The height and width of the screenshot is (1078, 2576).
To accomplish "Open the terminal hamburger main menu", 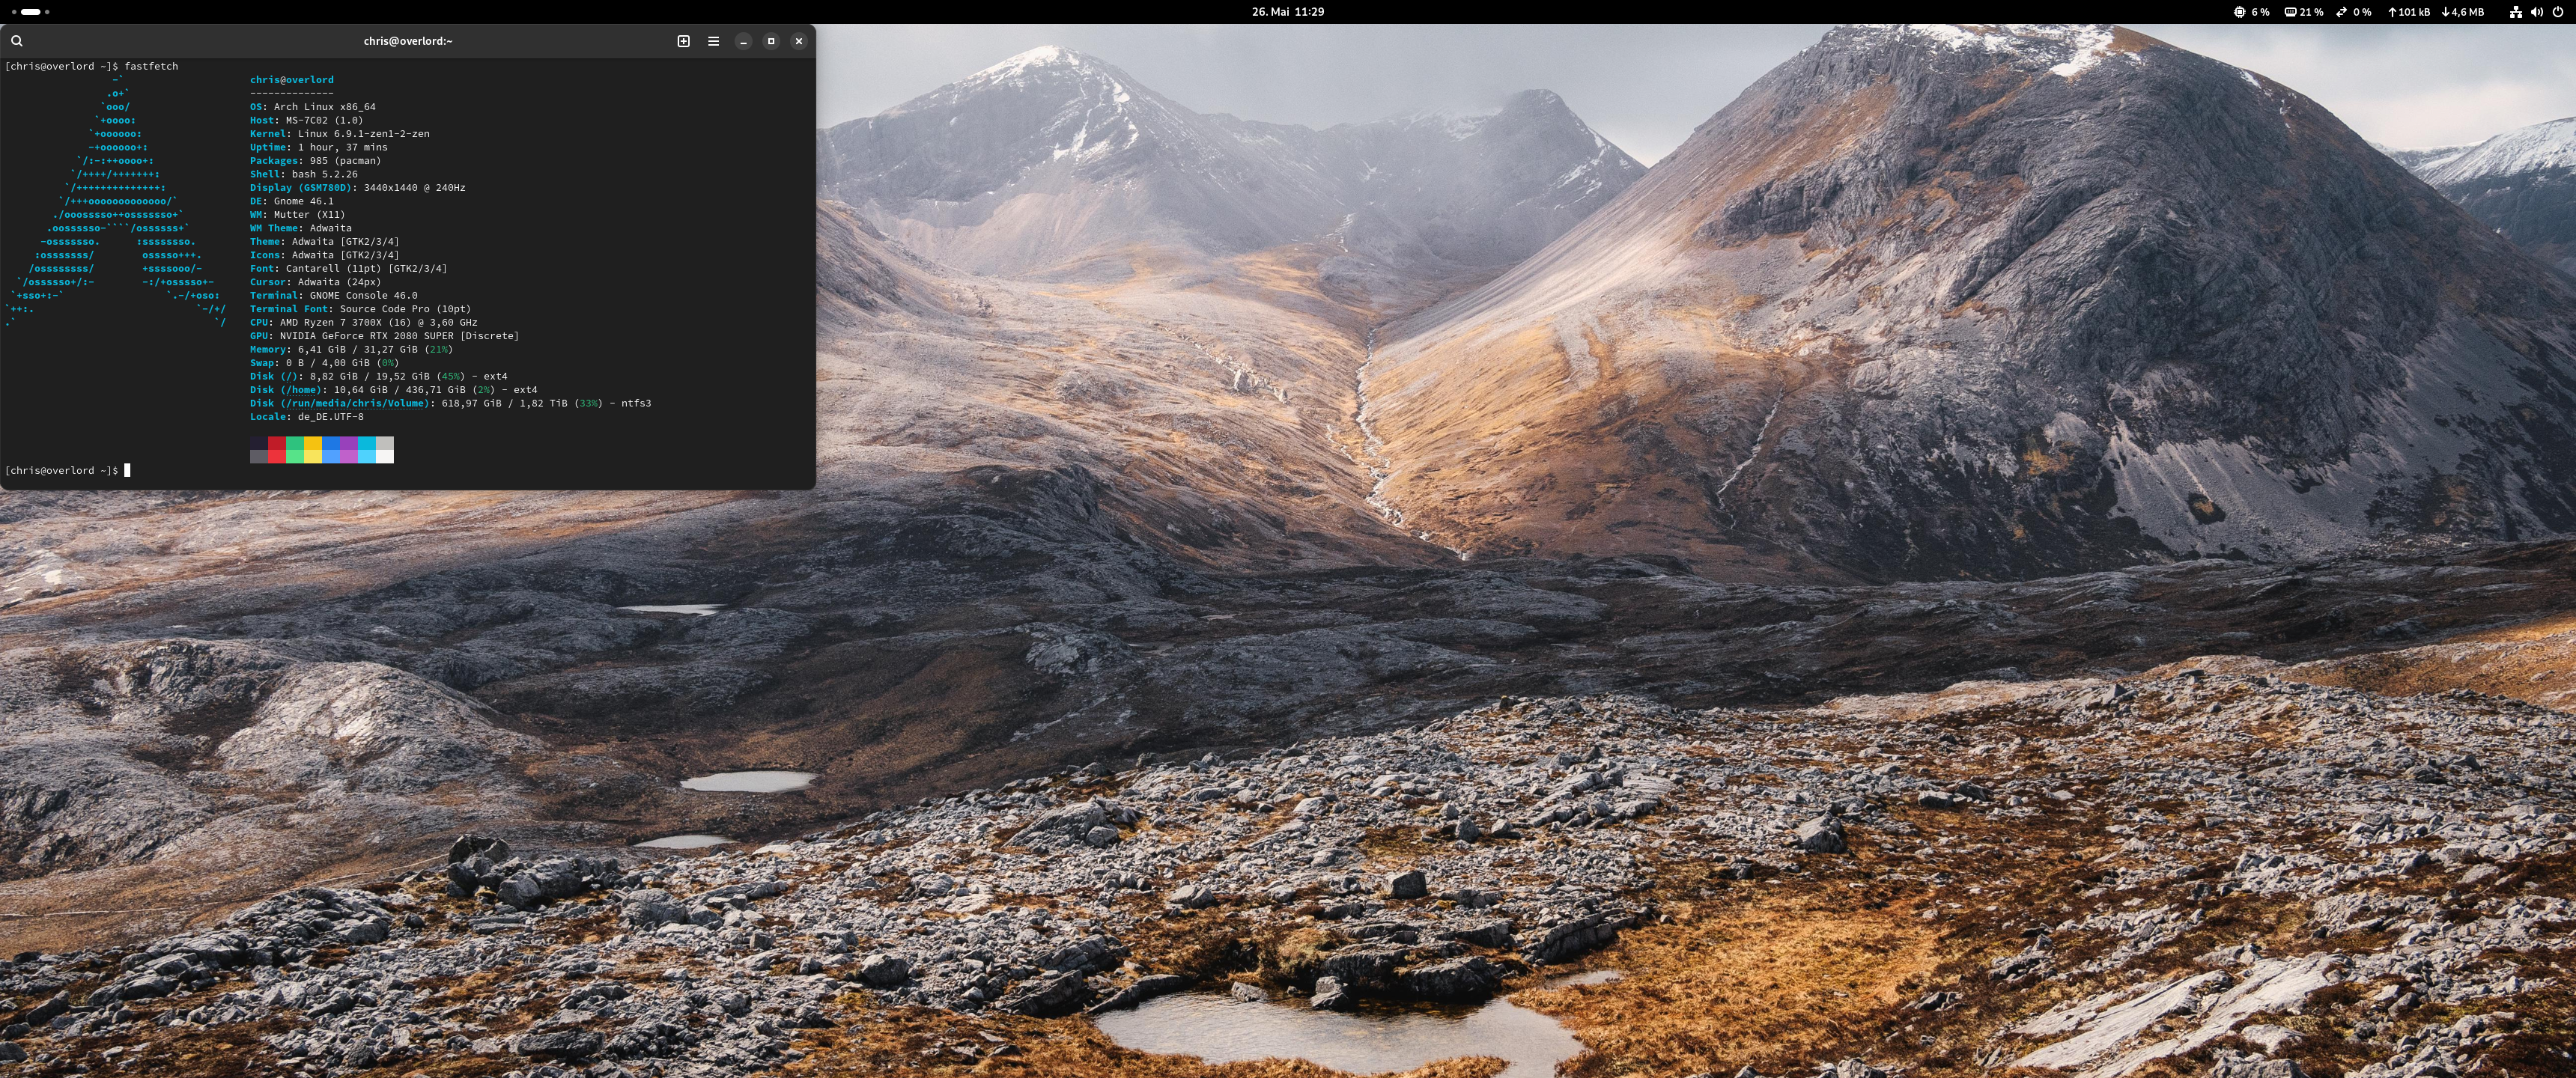I will coord(713,41).
